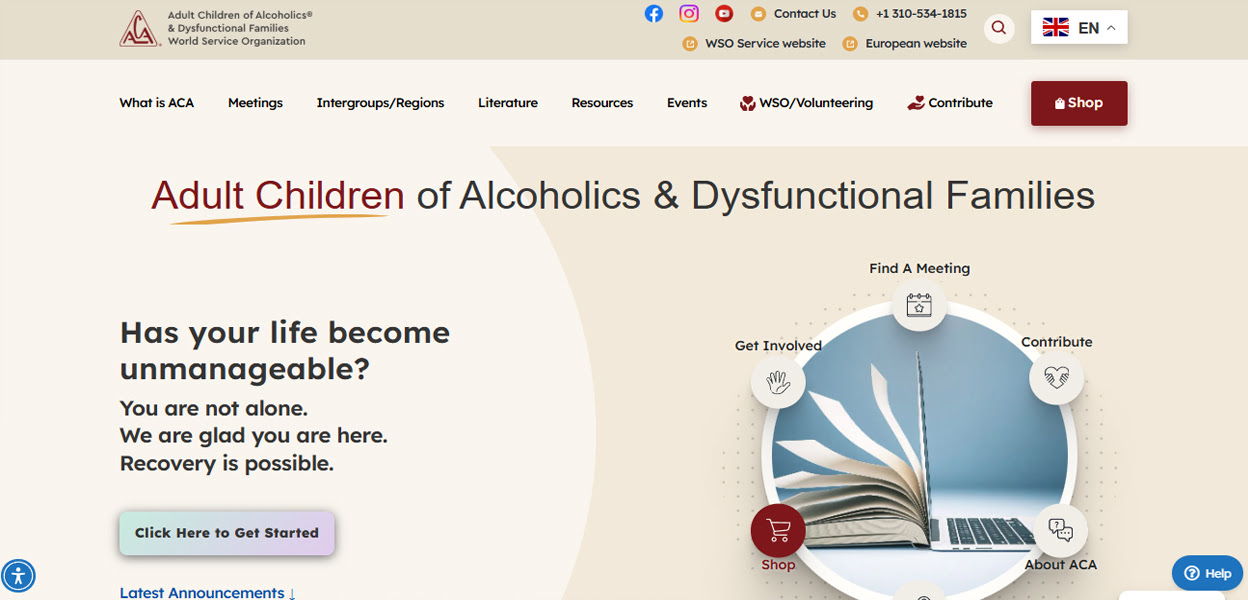
Task: Open the Intergroups/Regions menu
Action: [380, 103]
